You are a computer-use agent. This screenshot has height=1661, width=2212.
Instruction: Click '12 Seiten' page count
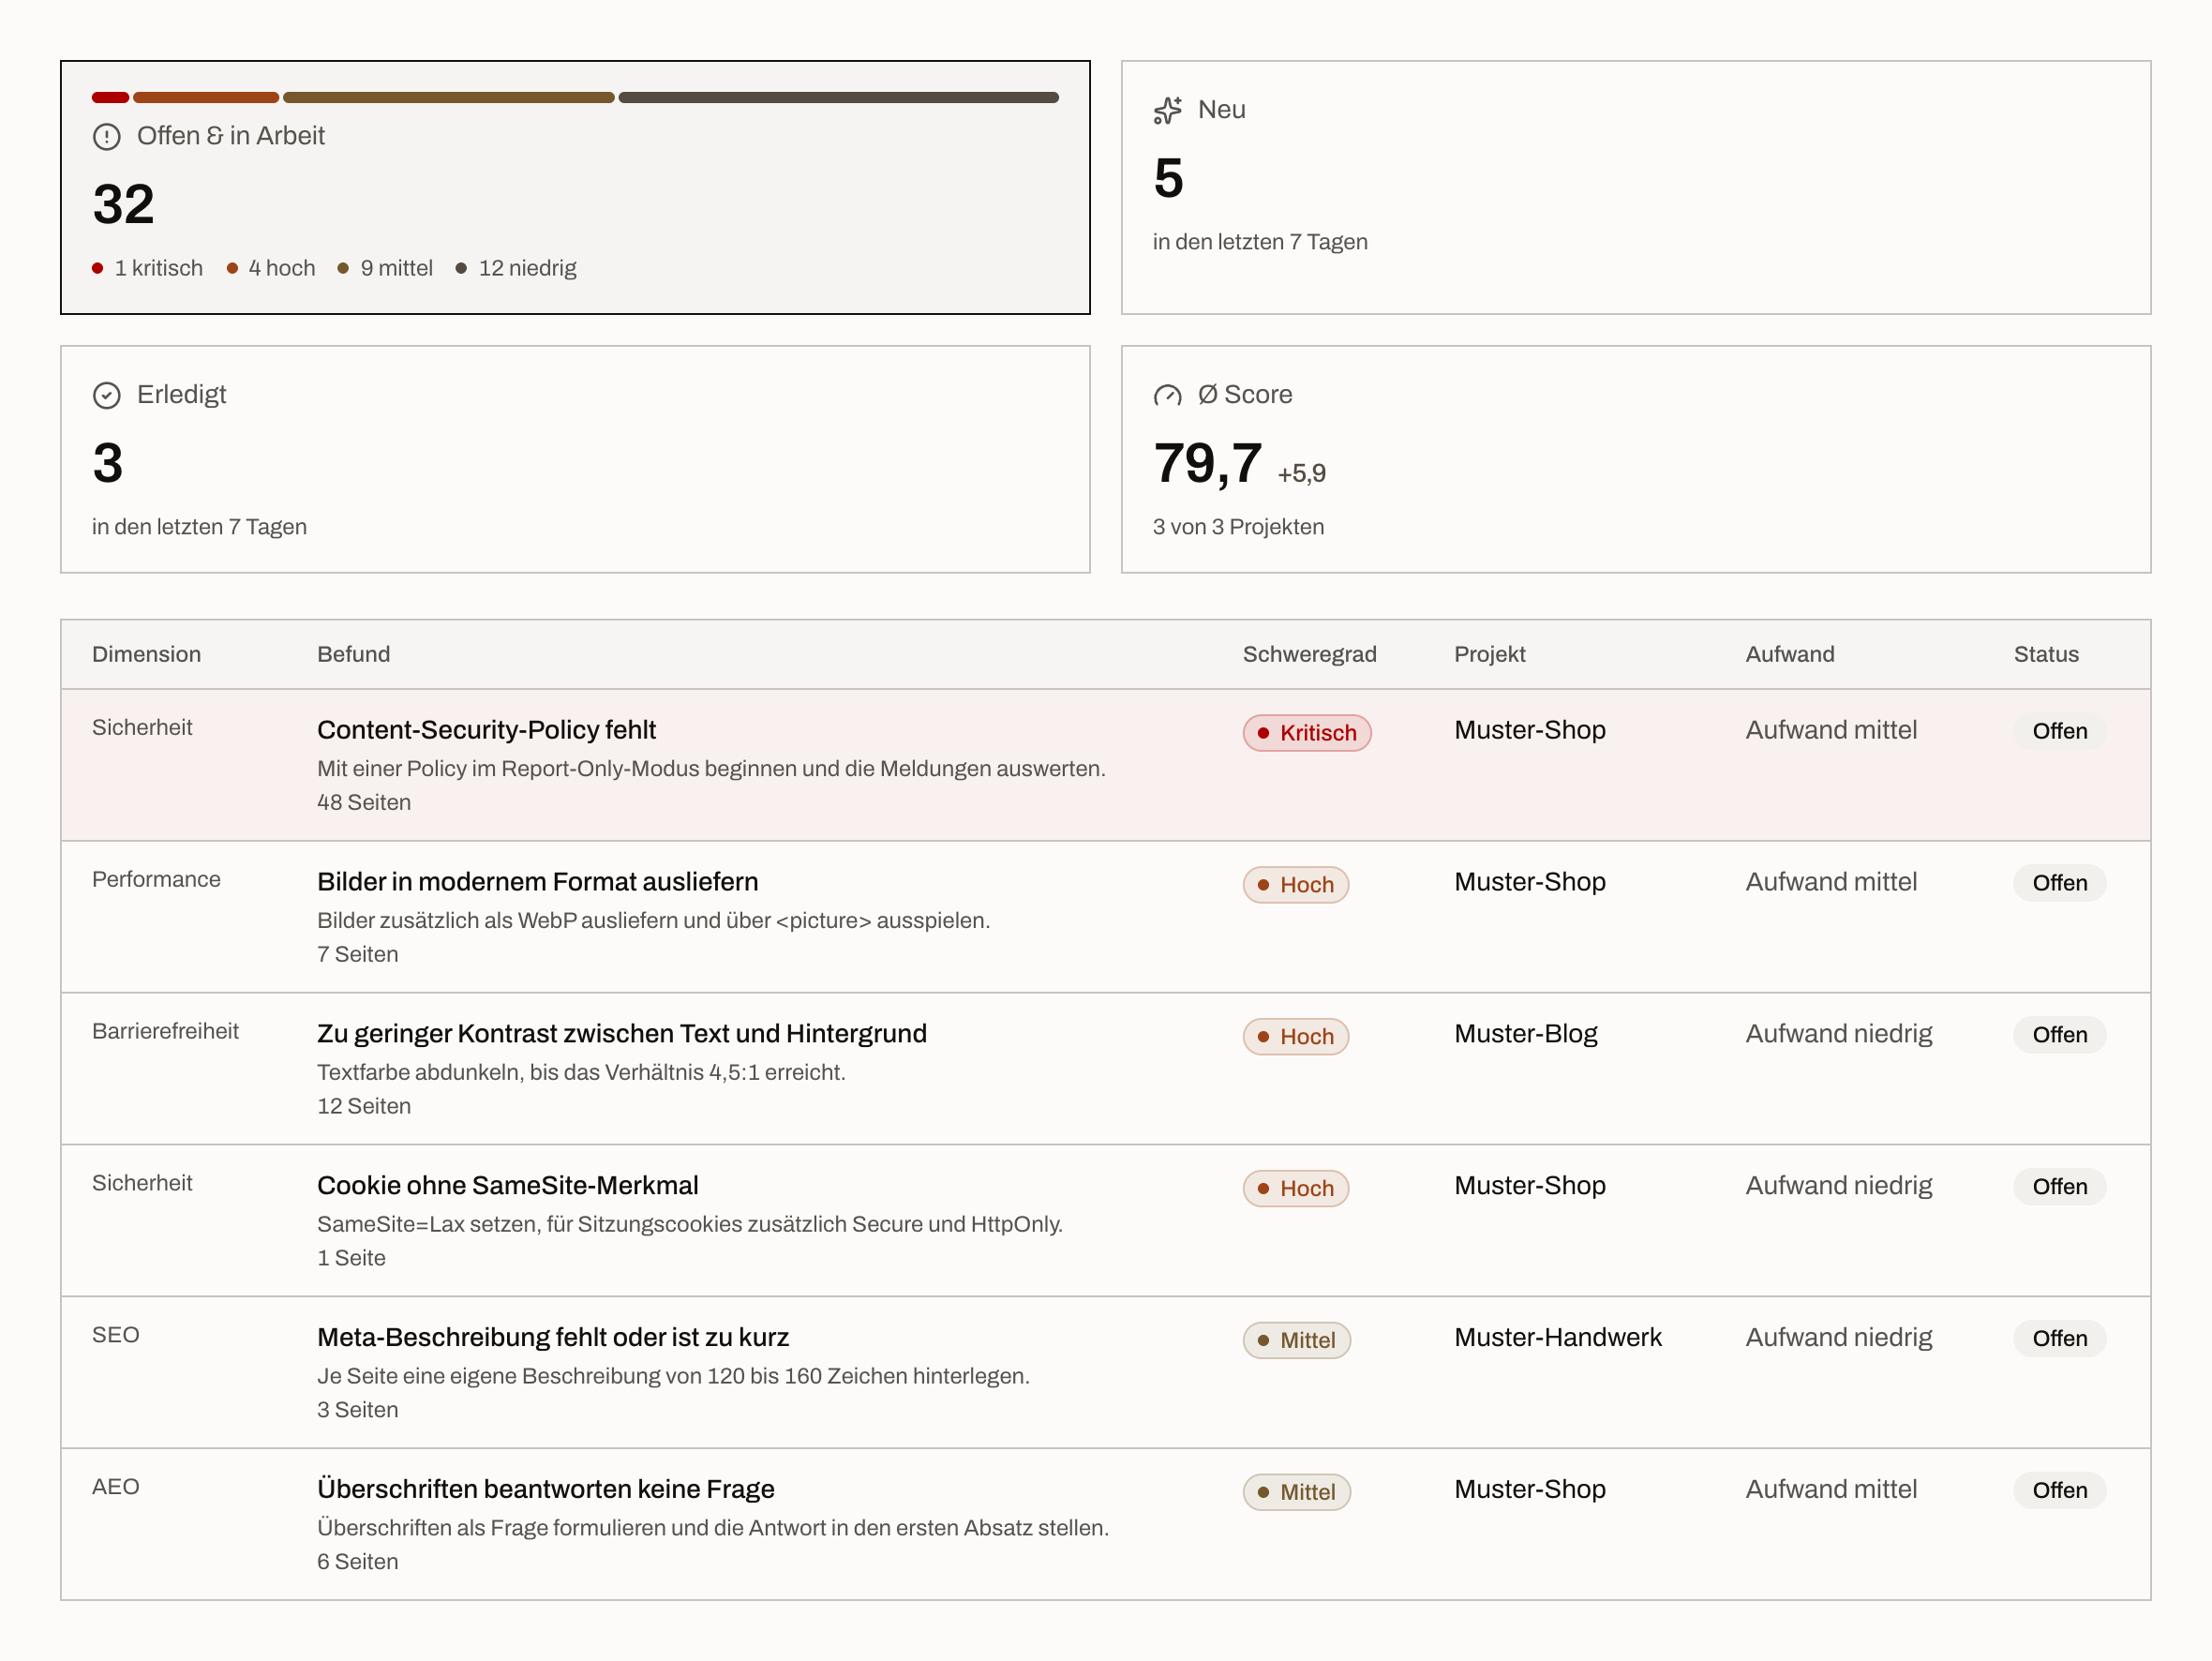(363, 1106)
